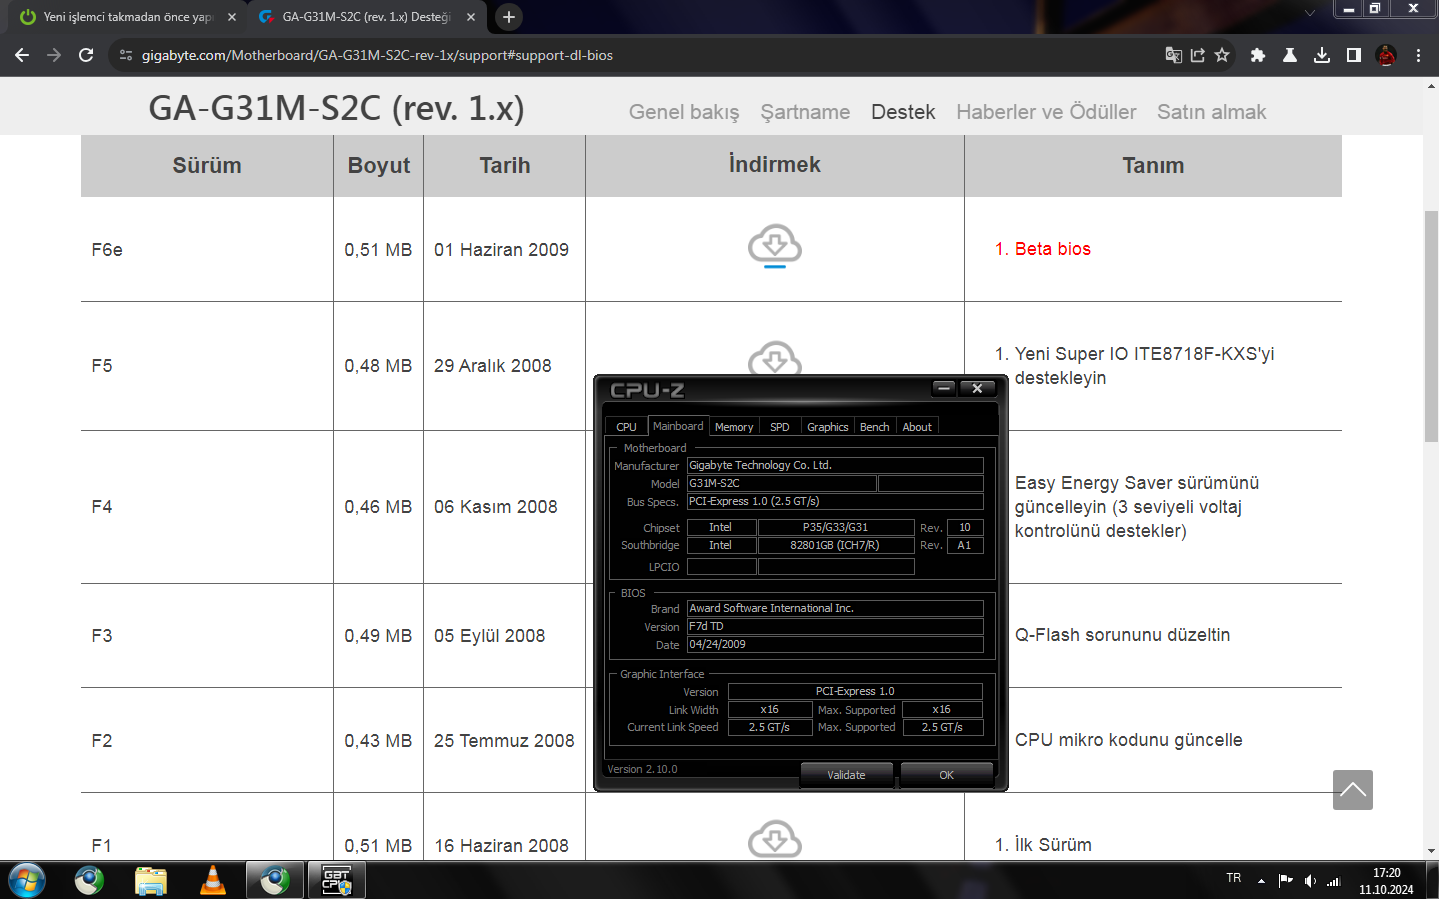The image size is (1439, 899).
Task: Close the GA-G31M-S2C support tab
Action: [x=471, y=17]
